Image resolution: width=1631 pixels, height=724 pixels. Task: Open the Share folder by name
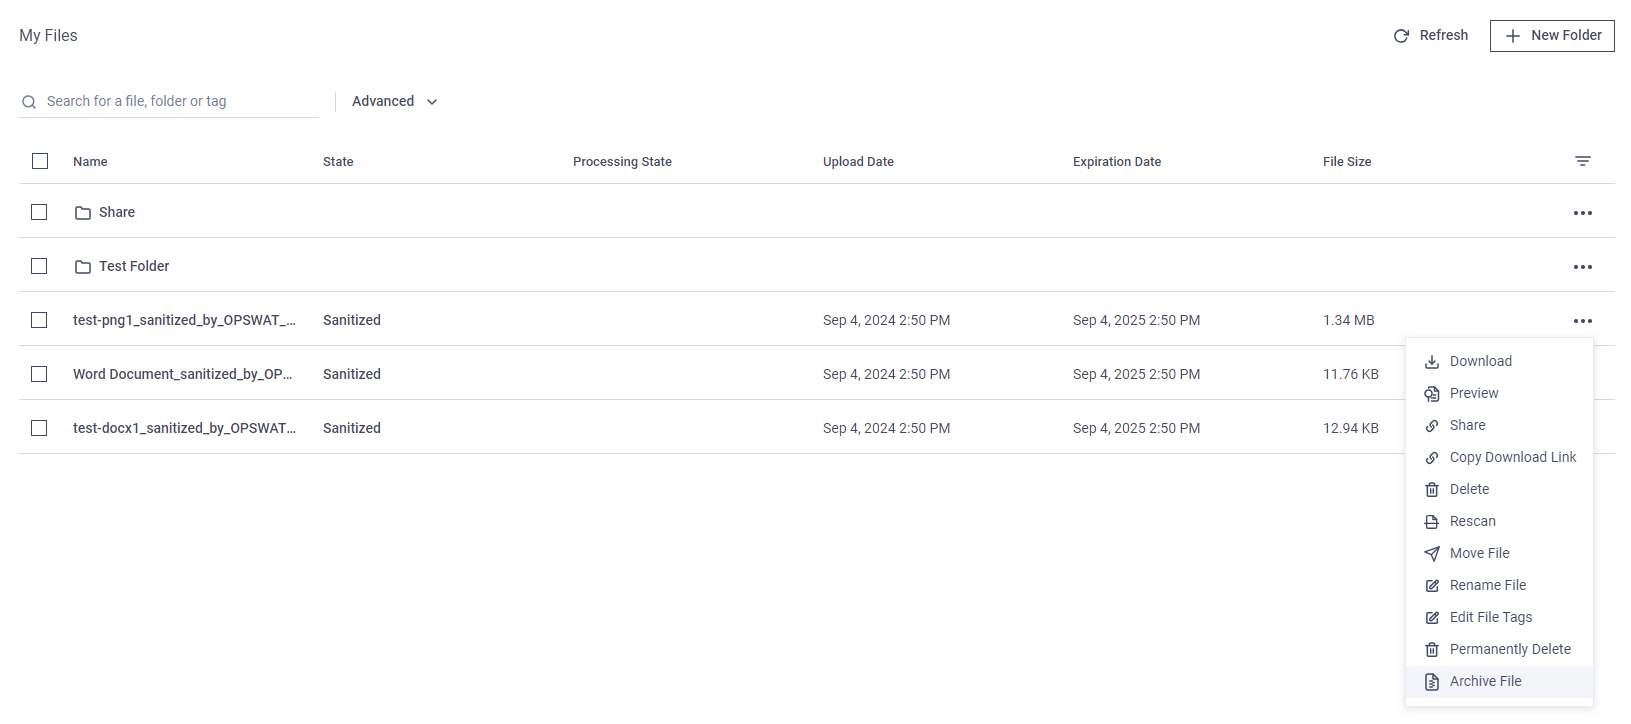117,212
